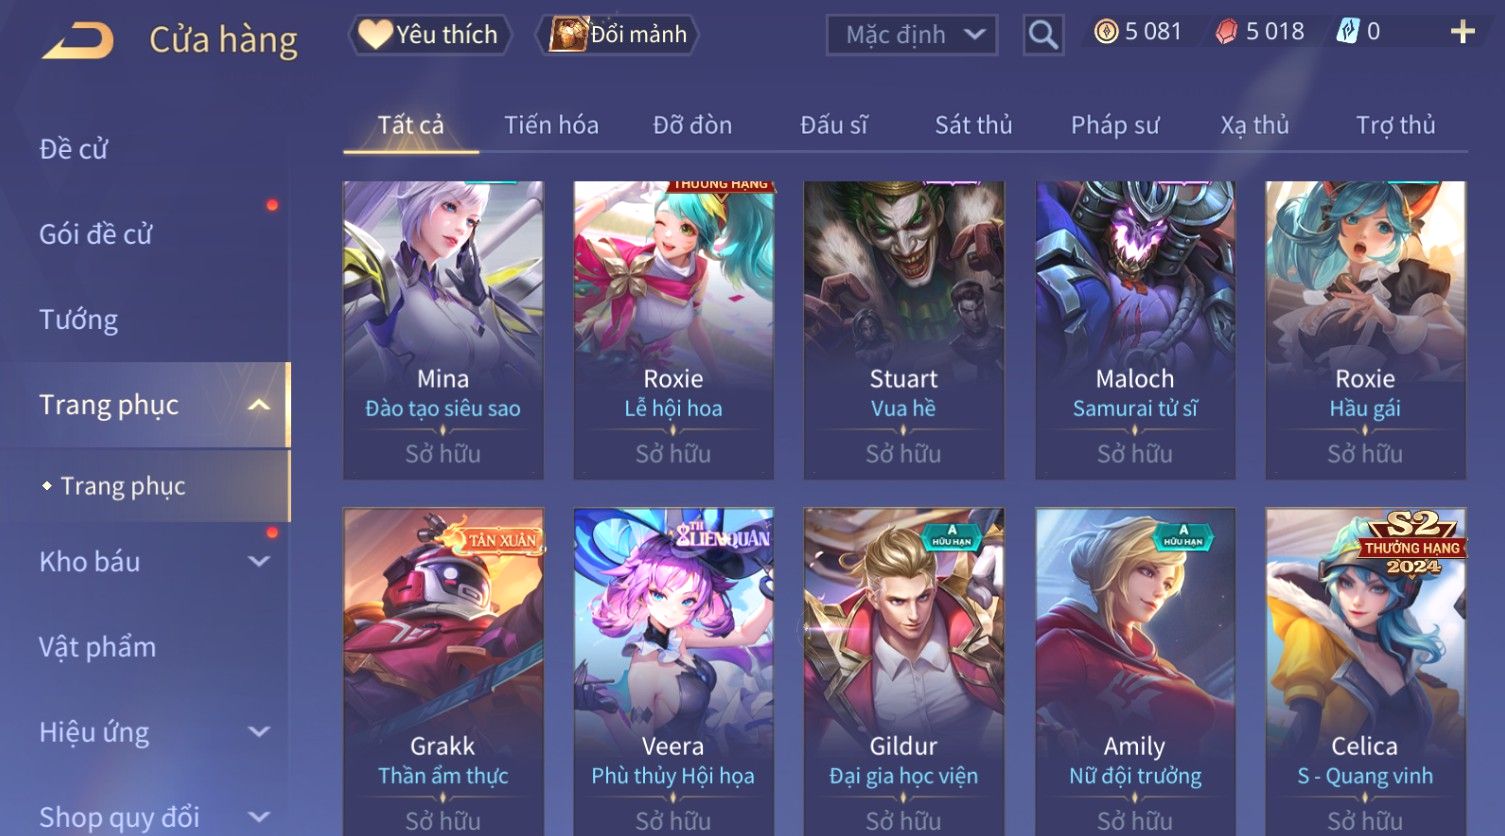This screenshot has width=1505, height=836.
Task: Switch to the Sát thủ tab
Action: point(973,125)
